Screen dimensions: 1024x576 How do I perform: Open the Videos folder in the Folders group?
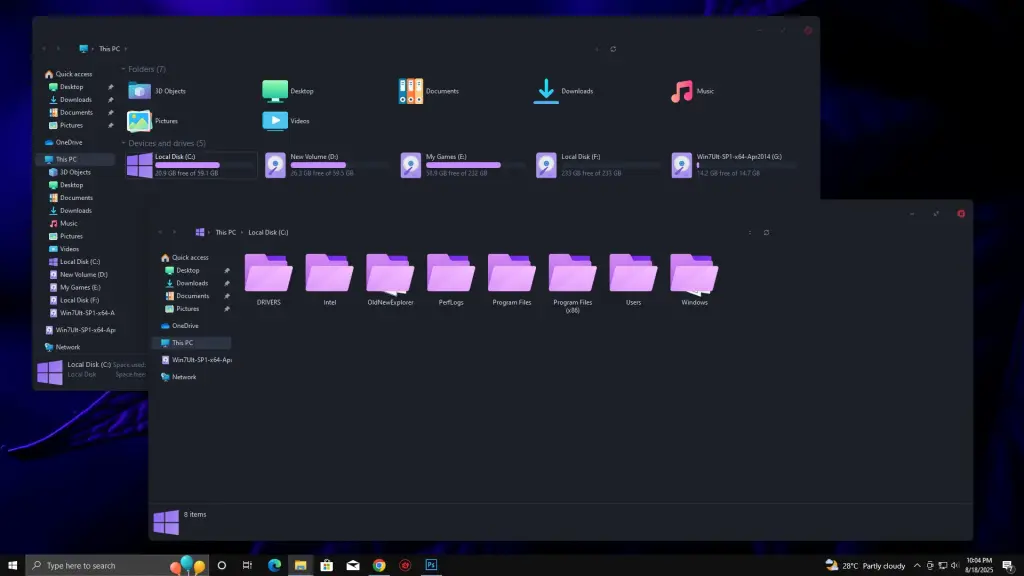pyautogui.click(x=275, y=121)
